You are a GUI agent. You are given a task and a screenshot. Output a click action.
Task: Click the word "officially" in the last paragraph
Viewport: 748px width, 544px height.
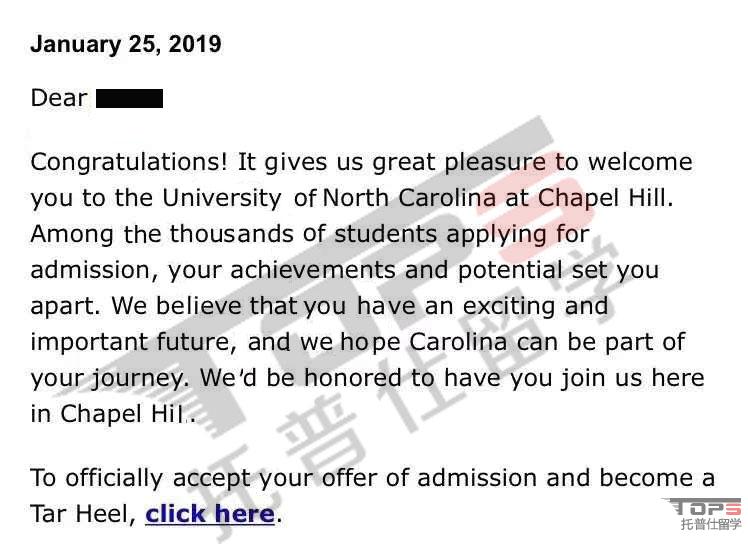(114, 479)
